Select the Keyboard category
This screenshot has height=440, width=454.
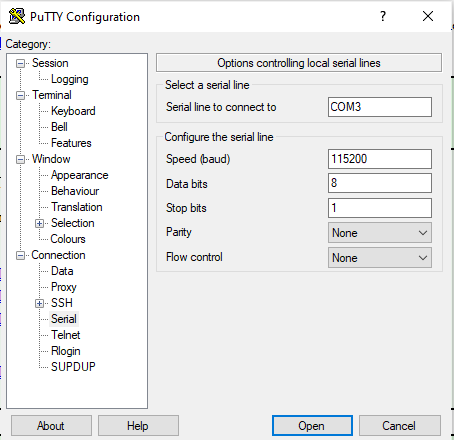(x=73, y=111)
